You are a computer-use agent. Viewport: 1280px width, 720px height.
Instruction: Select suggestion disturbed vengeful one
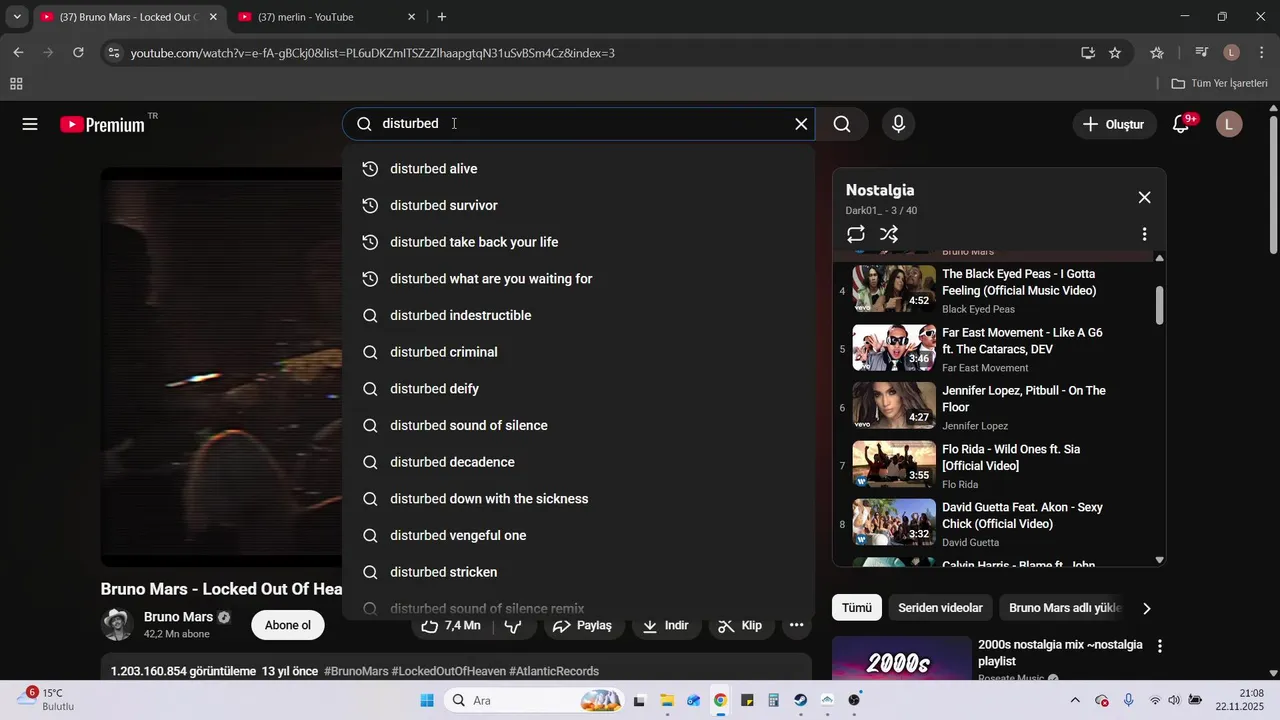pyautogui.click(x=578, y=535)
